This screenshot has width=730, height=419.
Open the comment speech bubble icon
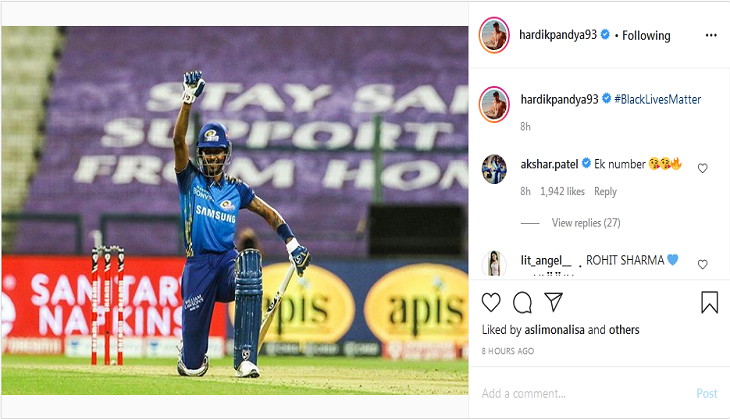coord(522,303)
